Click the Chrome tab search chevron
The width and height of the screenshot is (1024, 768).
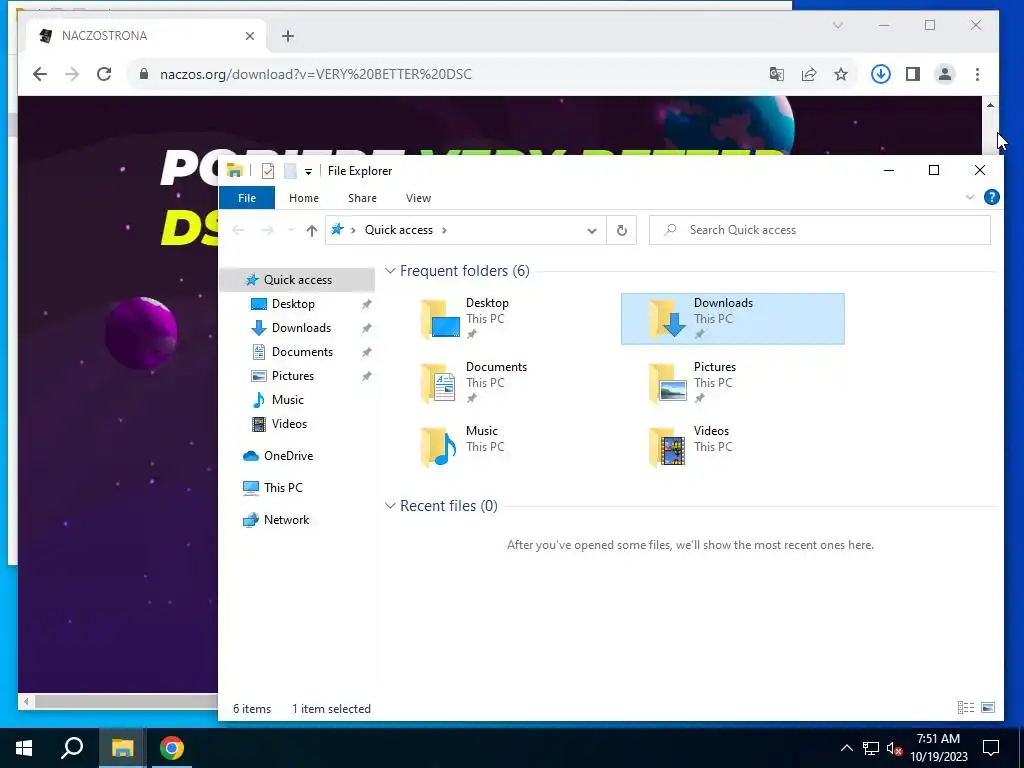pos(838,25)
